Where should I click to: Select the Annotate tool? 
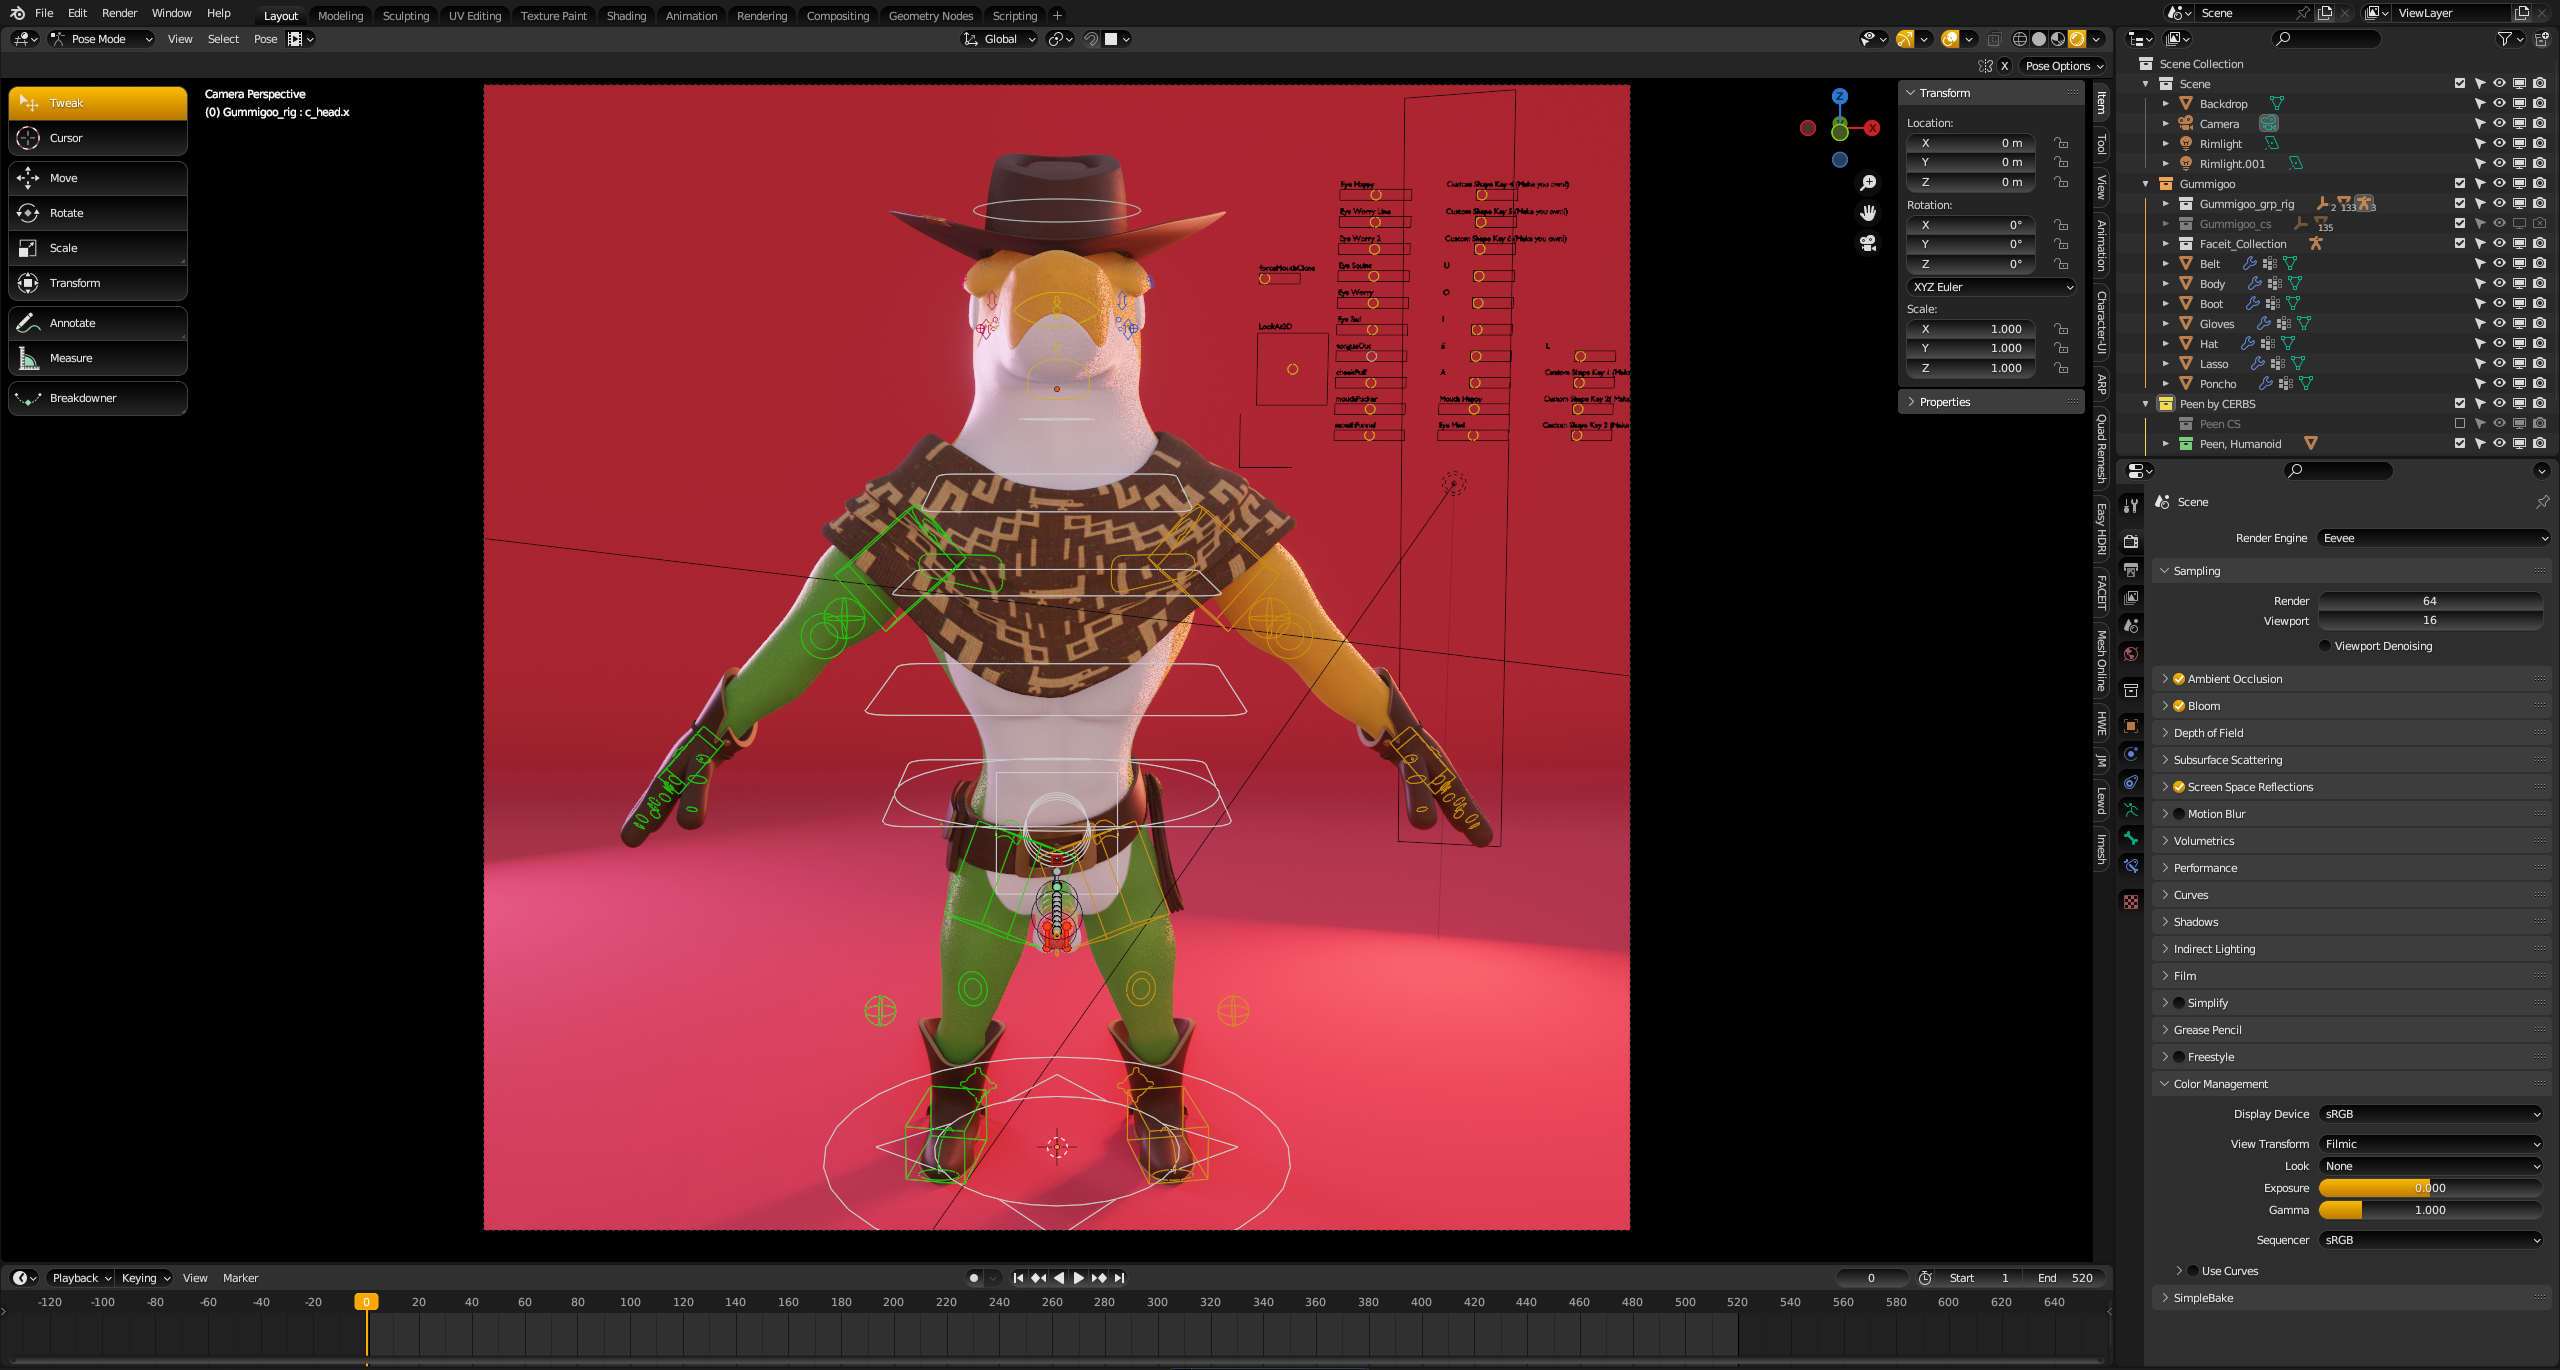(98, 323)
